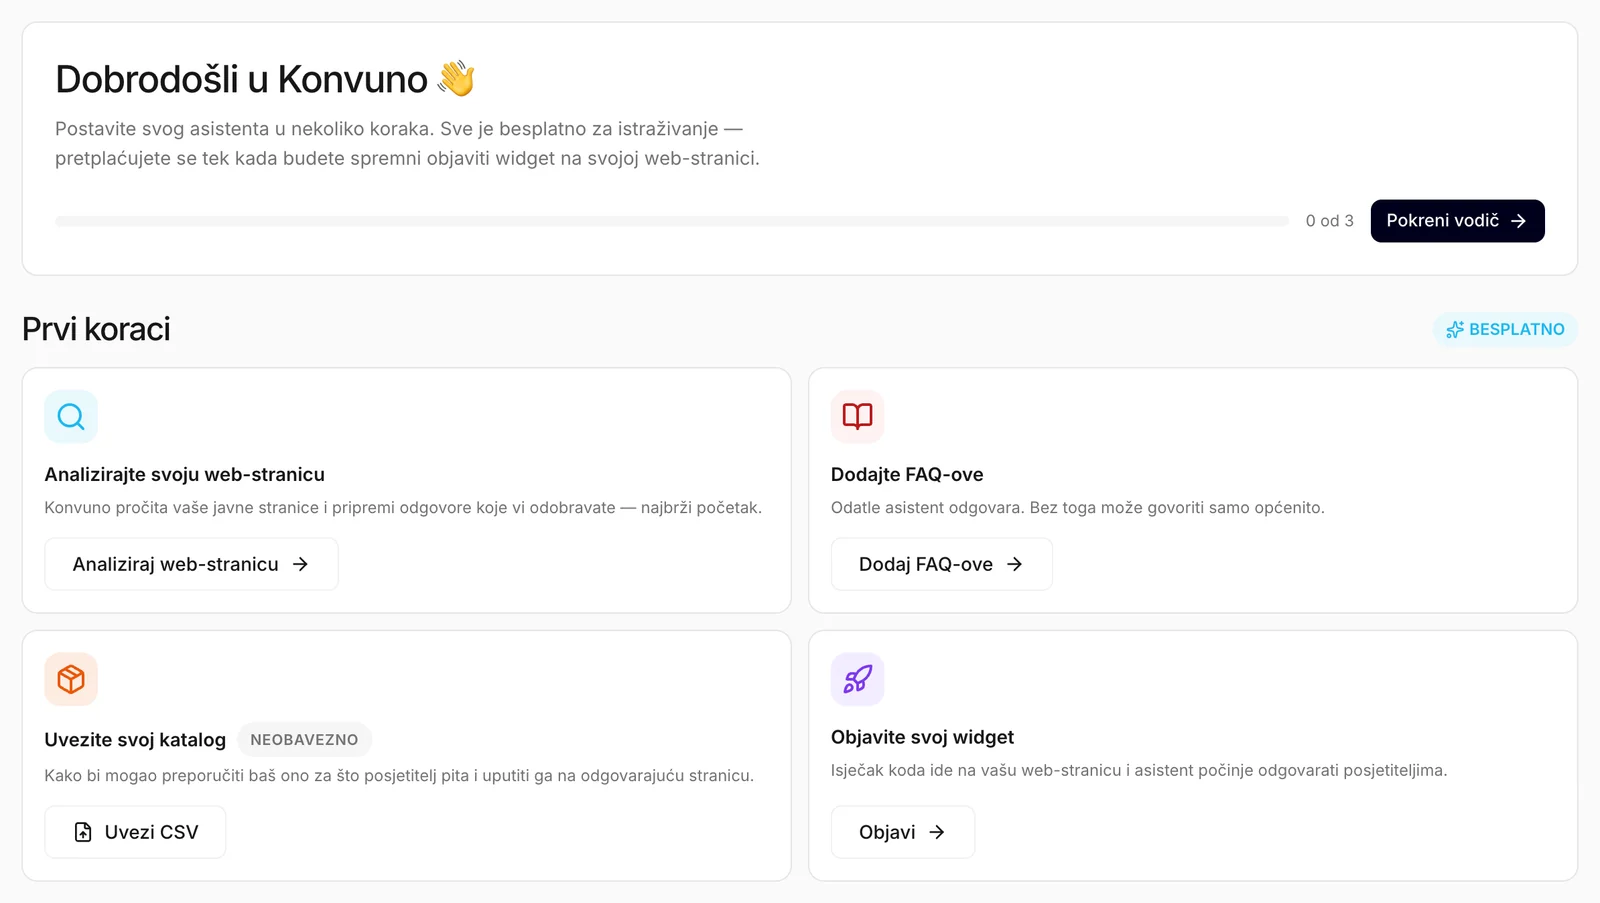Click the description starting 'Konvuno pročita vaše javne'
This screenshot has height=903, width=1600.
(x=403, y=508)
